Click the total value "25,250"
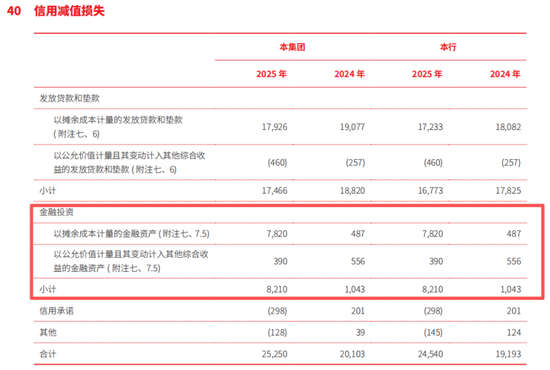550x370 pixels. point(274,354)
